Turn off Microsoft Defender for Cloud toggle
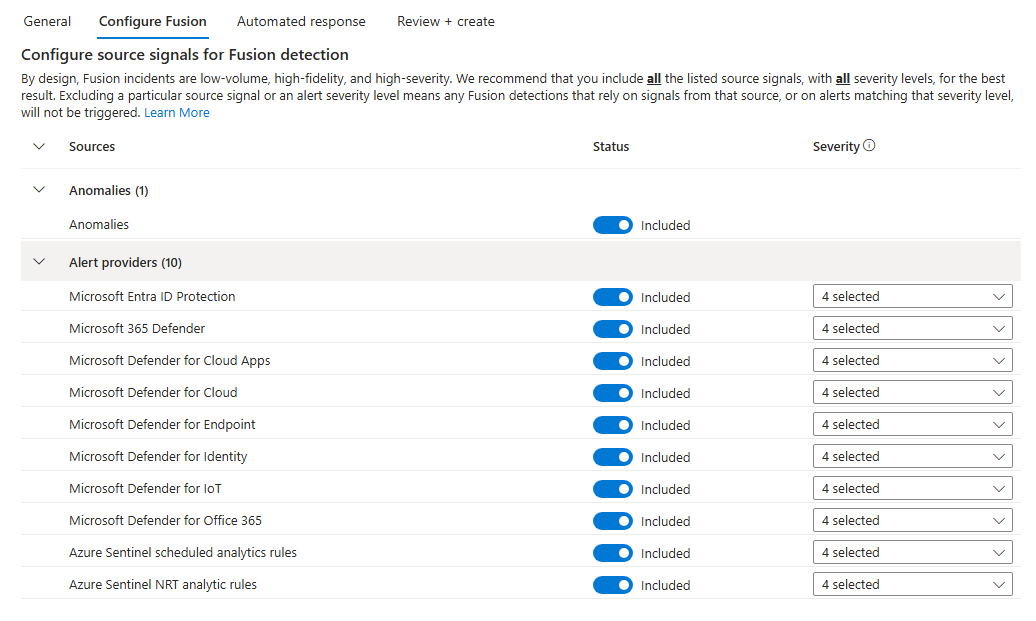 (x=612, y=393)
